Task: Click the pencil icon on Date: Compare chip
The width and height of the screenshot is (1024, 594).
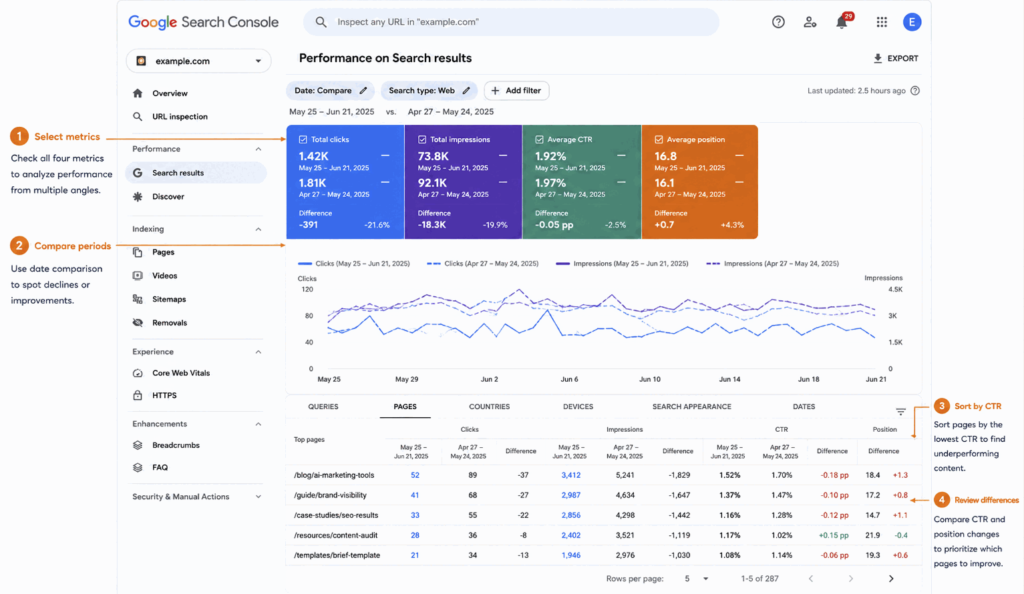Action: click(x=363, y=91)
